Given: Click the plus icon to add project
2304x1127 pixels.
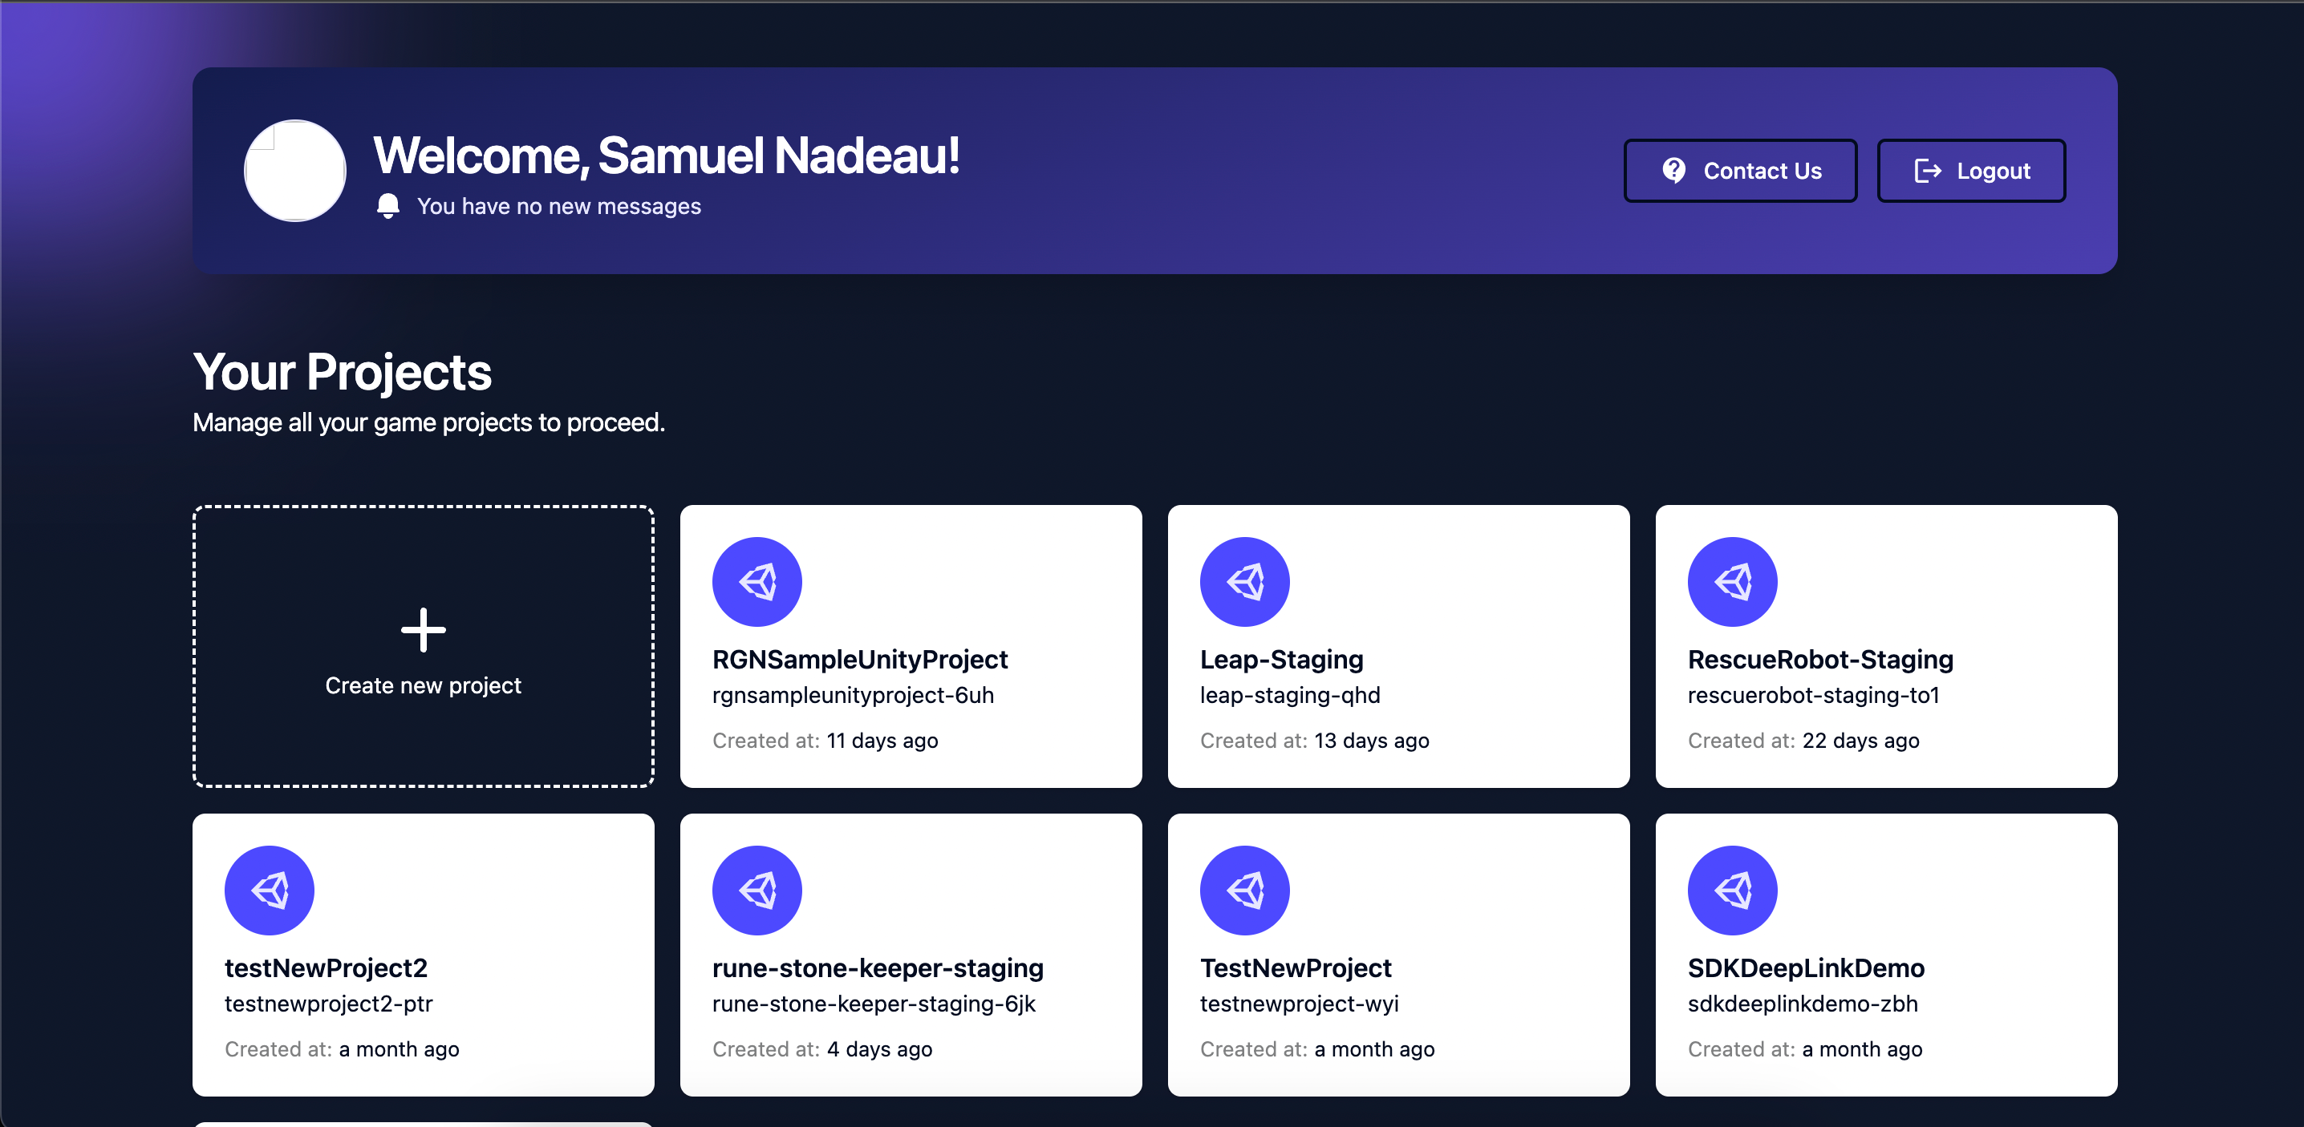Looking at the screenshot, I should point(423,630).
